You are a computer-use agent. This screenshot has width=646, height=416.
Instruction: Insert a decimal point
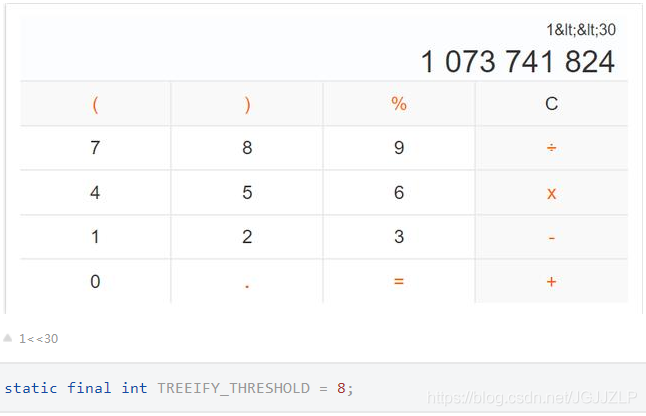[x=247, y=282]
